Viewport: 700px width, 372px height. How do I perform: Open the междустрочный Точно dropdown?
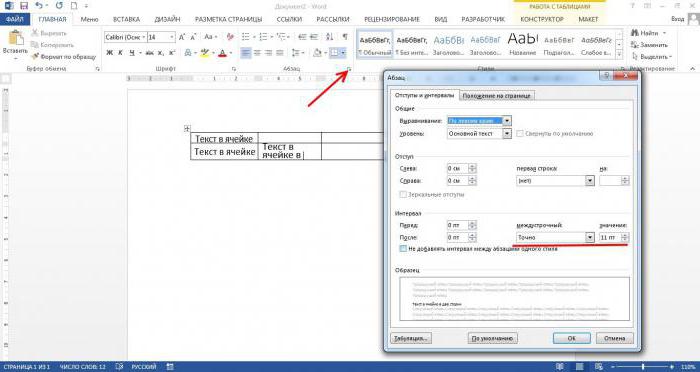590,238
